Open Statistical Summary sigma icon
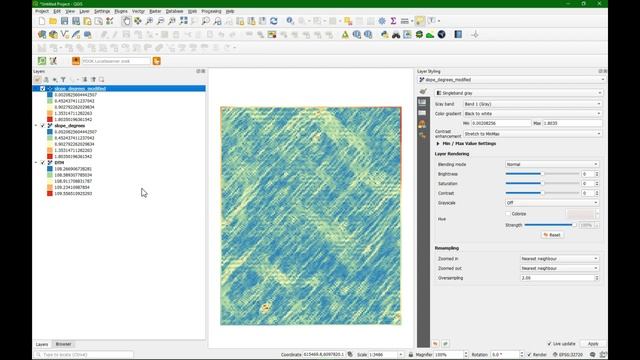 393,21
